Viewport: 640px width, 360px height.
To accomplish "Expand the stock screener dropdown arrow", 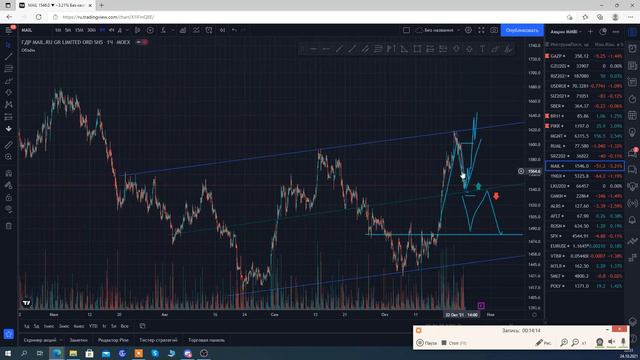I will [x=61, y=340].
